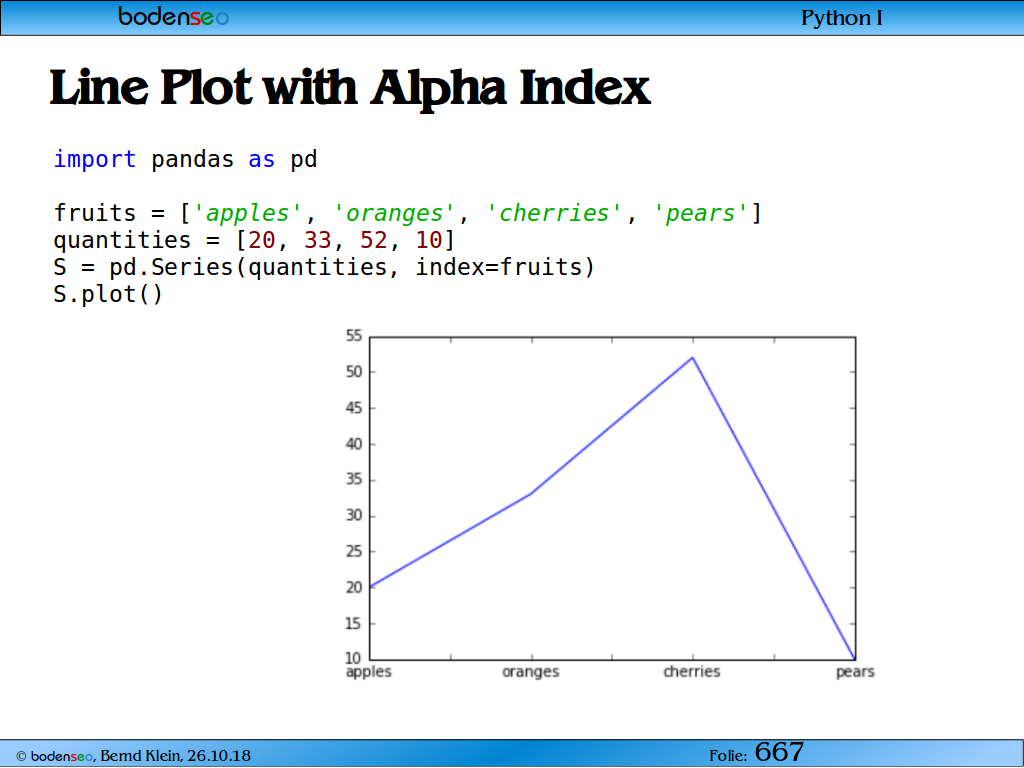Click the 'import' keyword in the code
The height and width of the screenshot is (768, 1024).
tap(95, 159)
